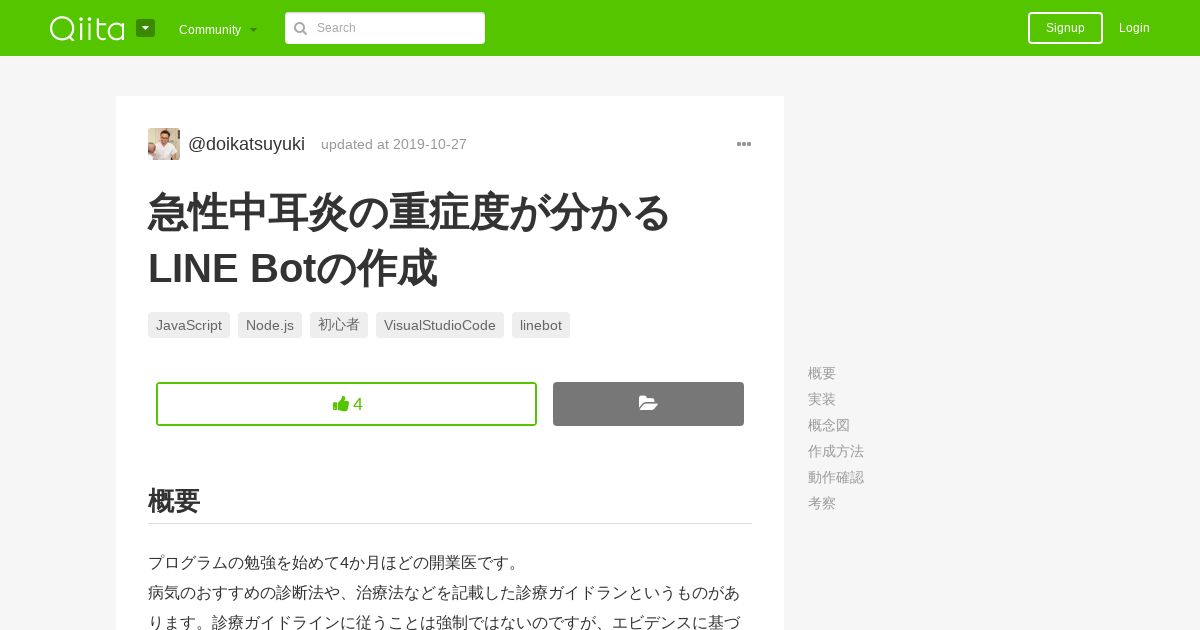Image resolution: width=1200 pixels, height=630 pixels.
Task: Jump to 作成方法 in table of contents
Action: 836,451
